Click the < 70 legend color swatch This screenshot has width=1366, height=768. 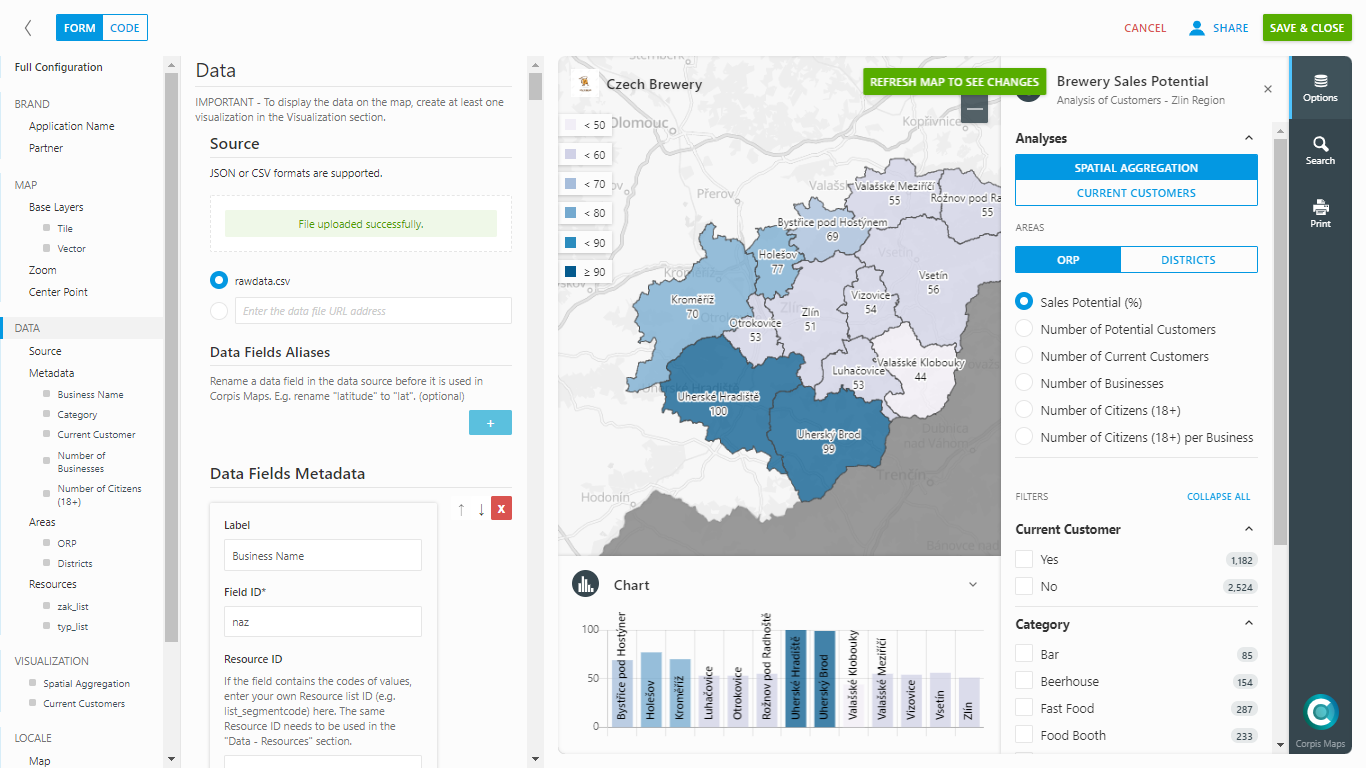[570, 184]
